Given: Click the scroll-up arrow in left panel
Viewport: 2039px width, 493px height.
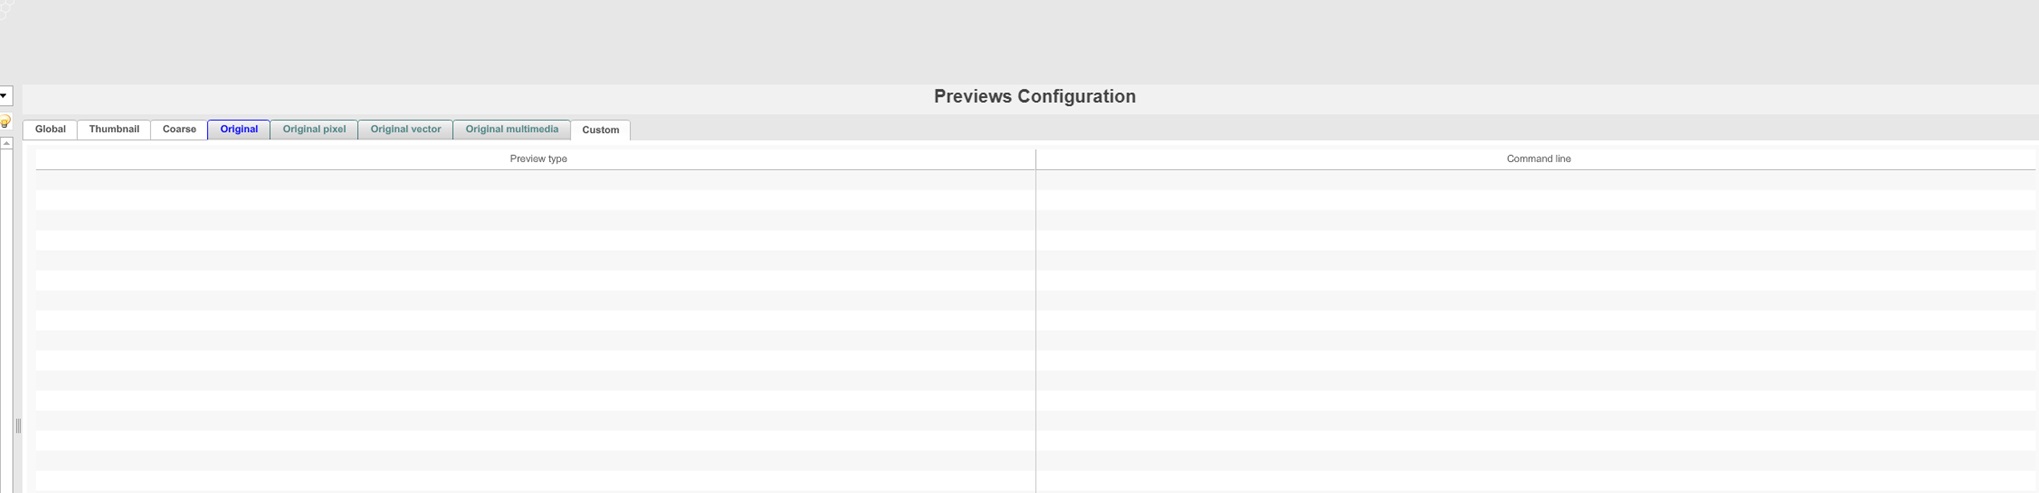Looking at the screenshot, I should point(6,144).
